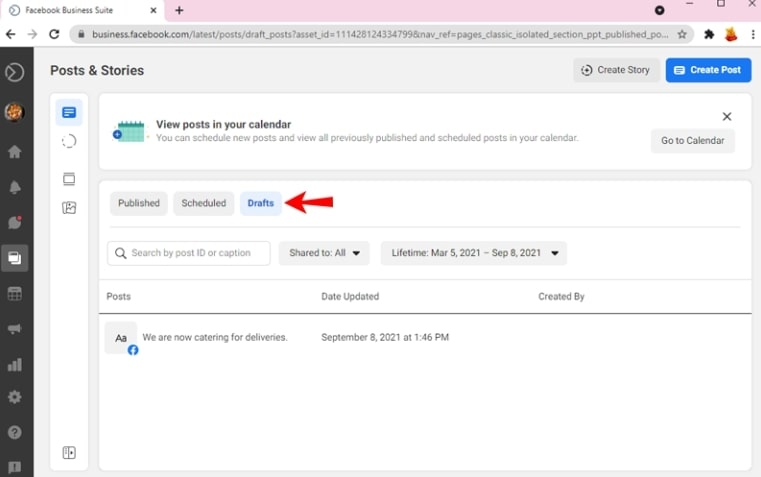Click the browser profile avatar icon
This screenshot has width=761, height=477.
click(x=731, y=34)
